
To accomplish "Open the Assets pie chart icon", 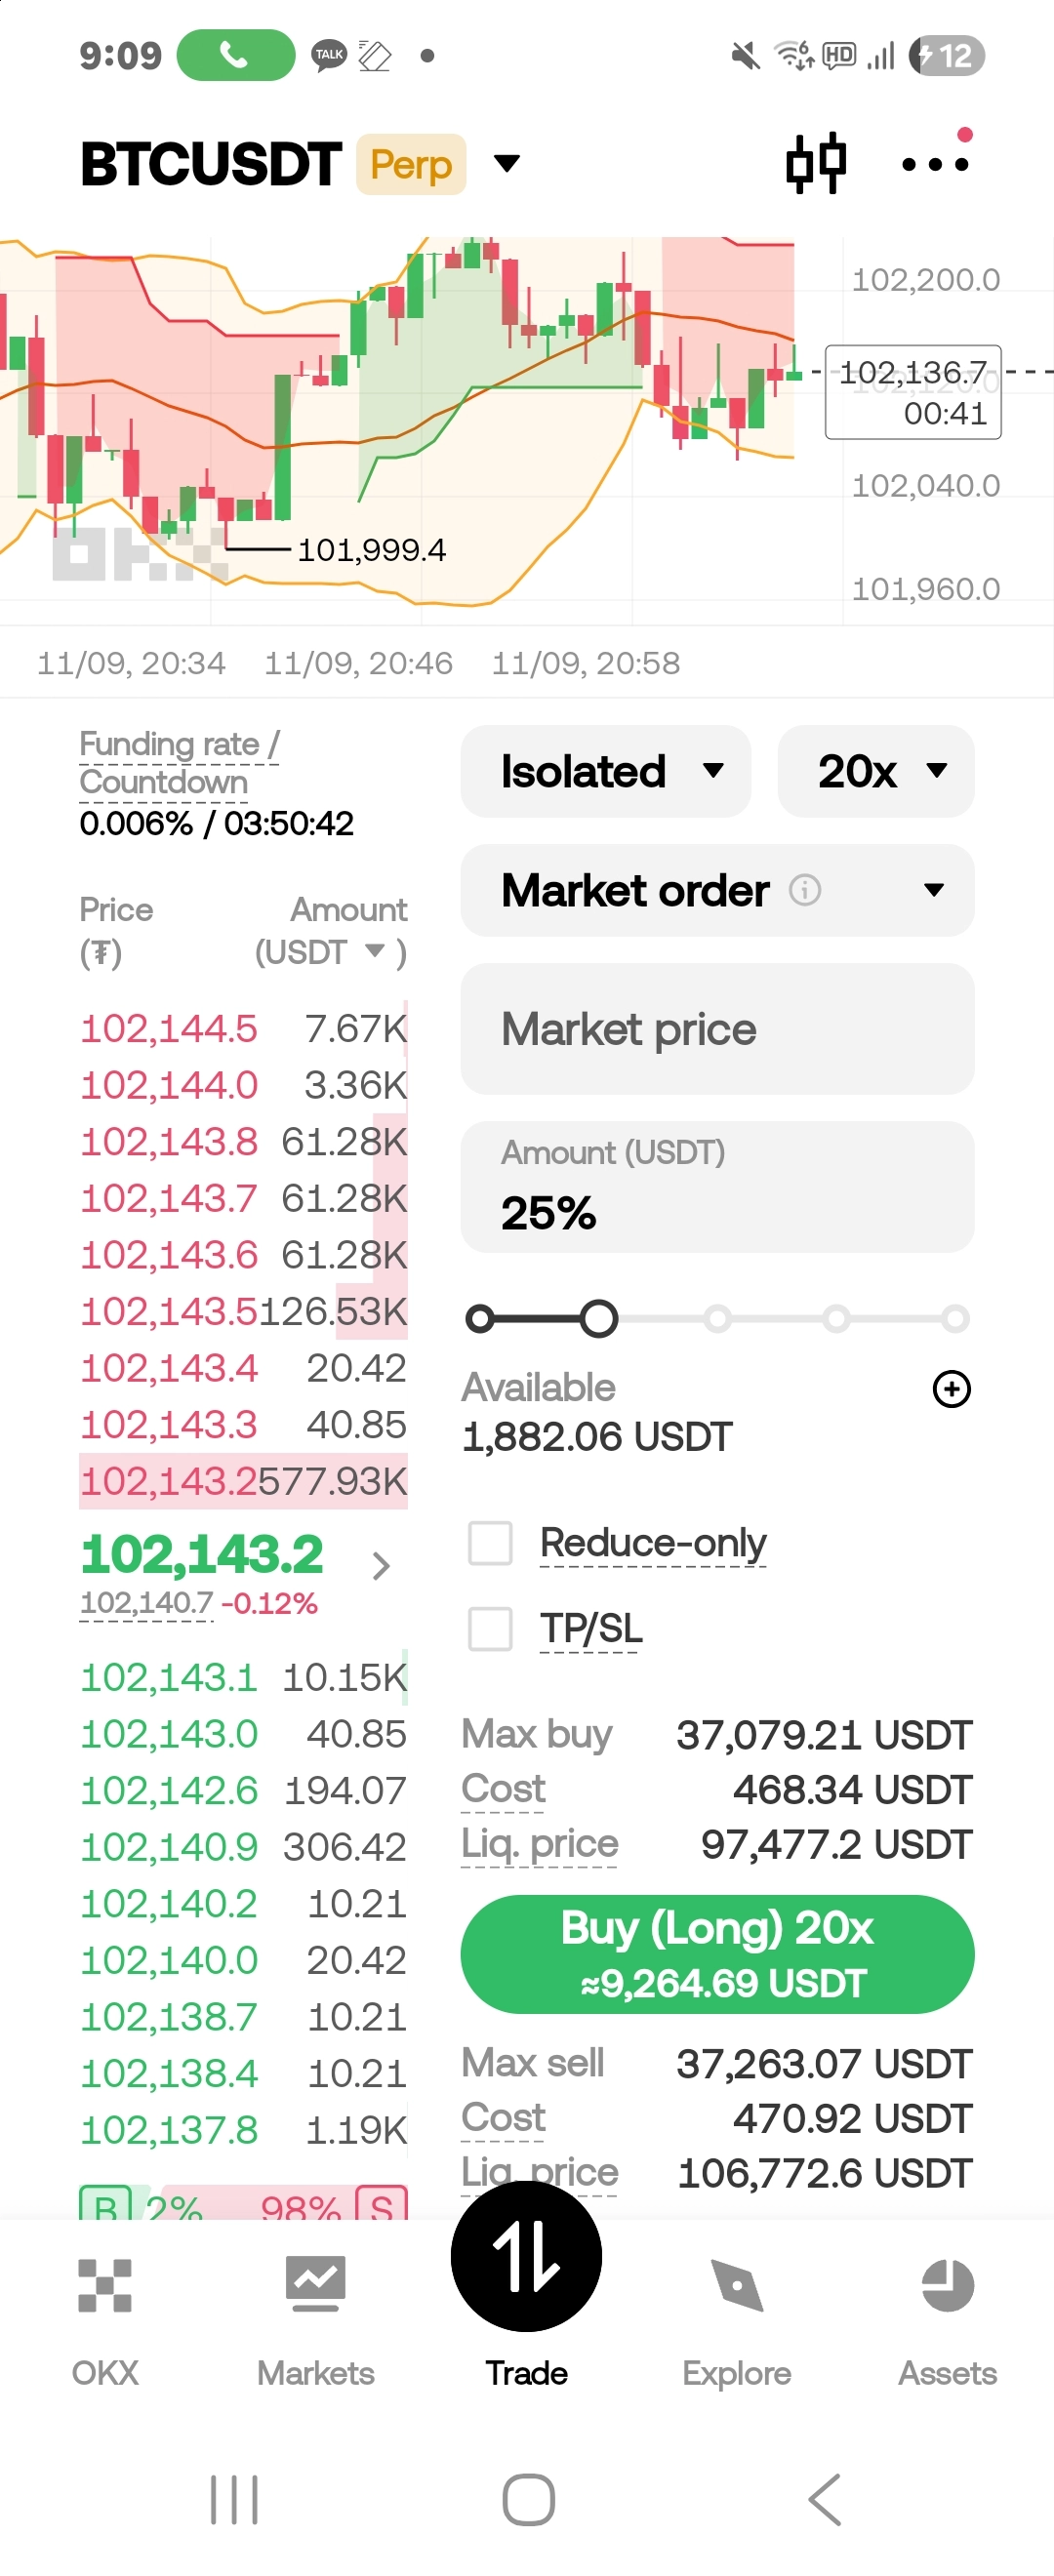I will coord(947,2286).
